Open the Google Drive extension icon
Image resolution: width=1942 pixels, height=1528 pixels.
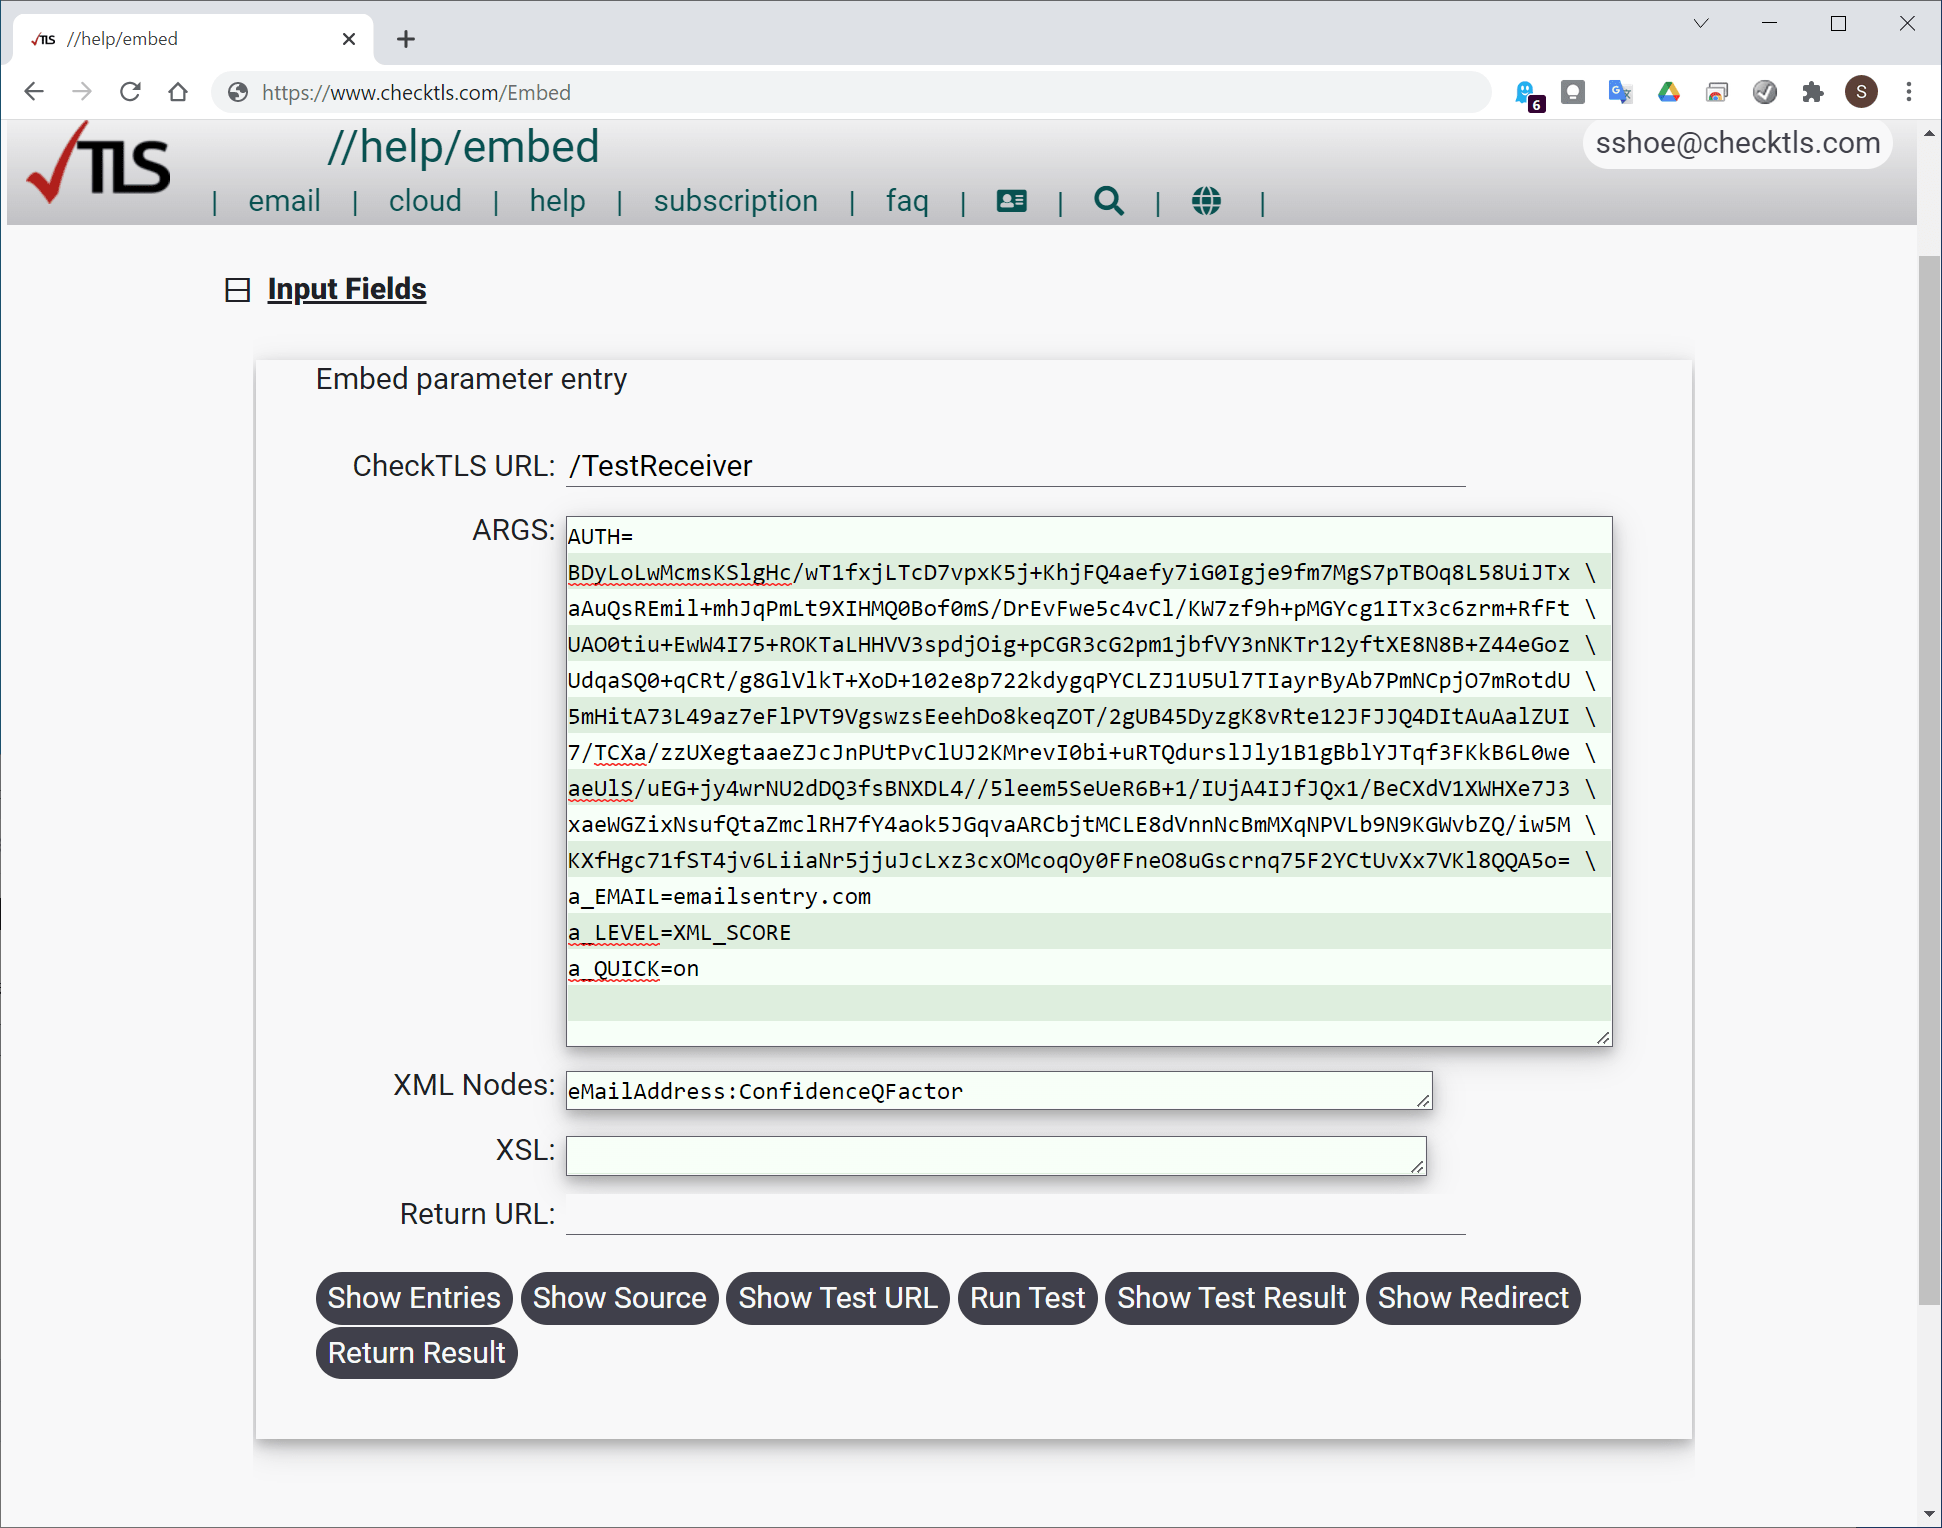[x=1668, y=92]
